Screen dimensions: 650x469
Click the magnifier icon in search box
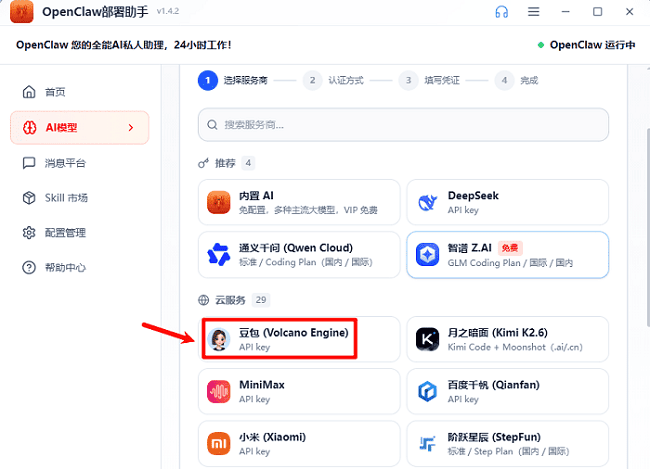tap(212, 125)
